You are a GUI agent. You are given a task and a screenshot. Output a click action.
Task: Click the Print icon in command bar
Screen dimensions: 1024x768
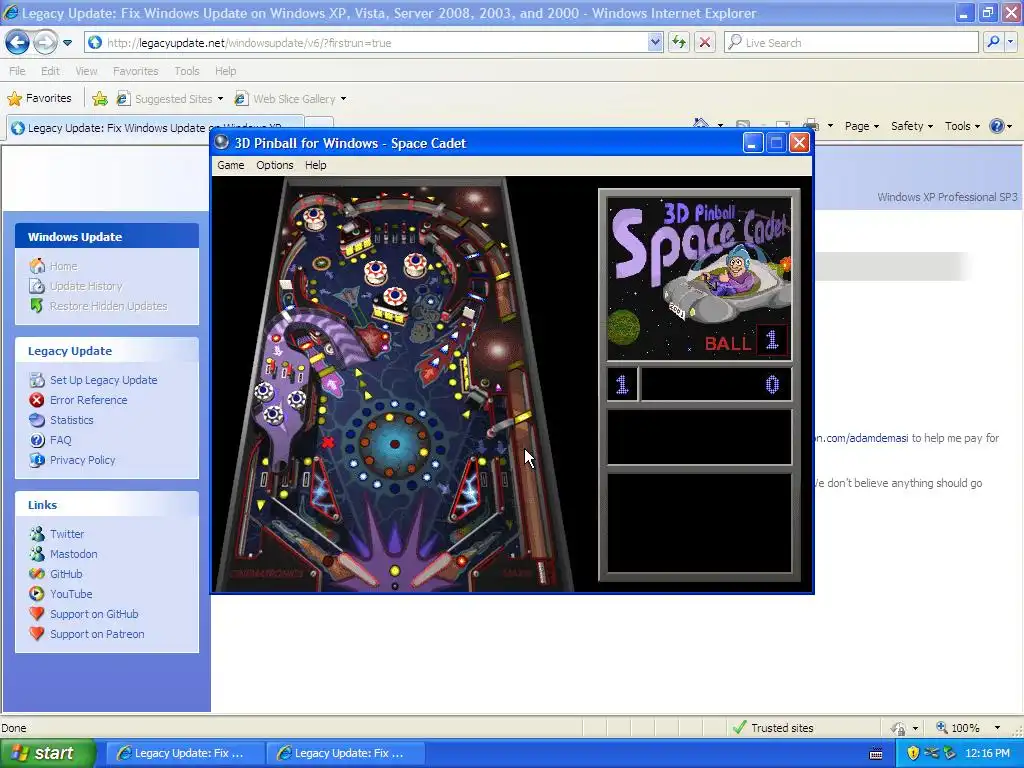(812, 125)
